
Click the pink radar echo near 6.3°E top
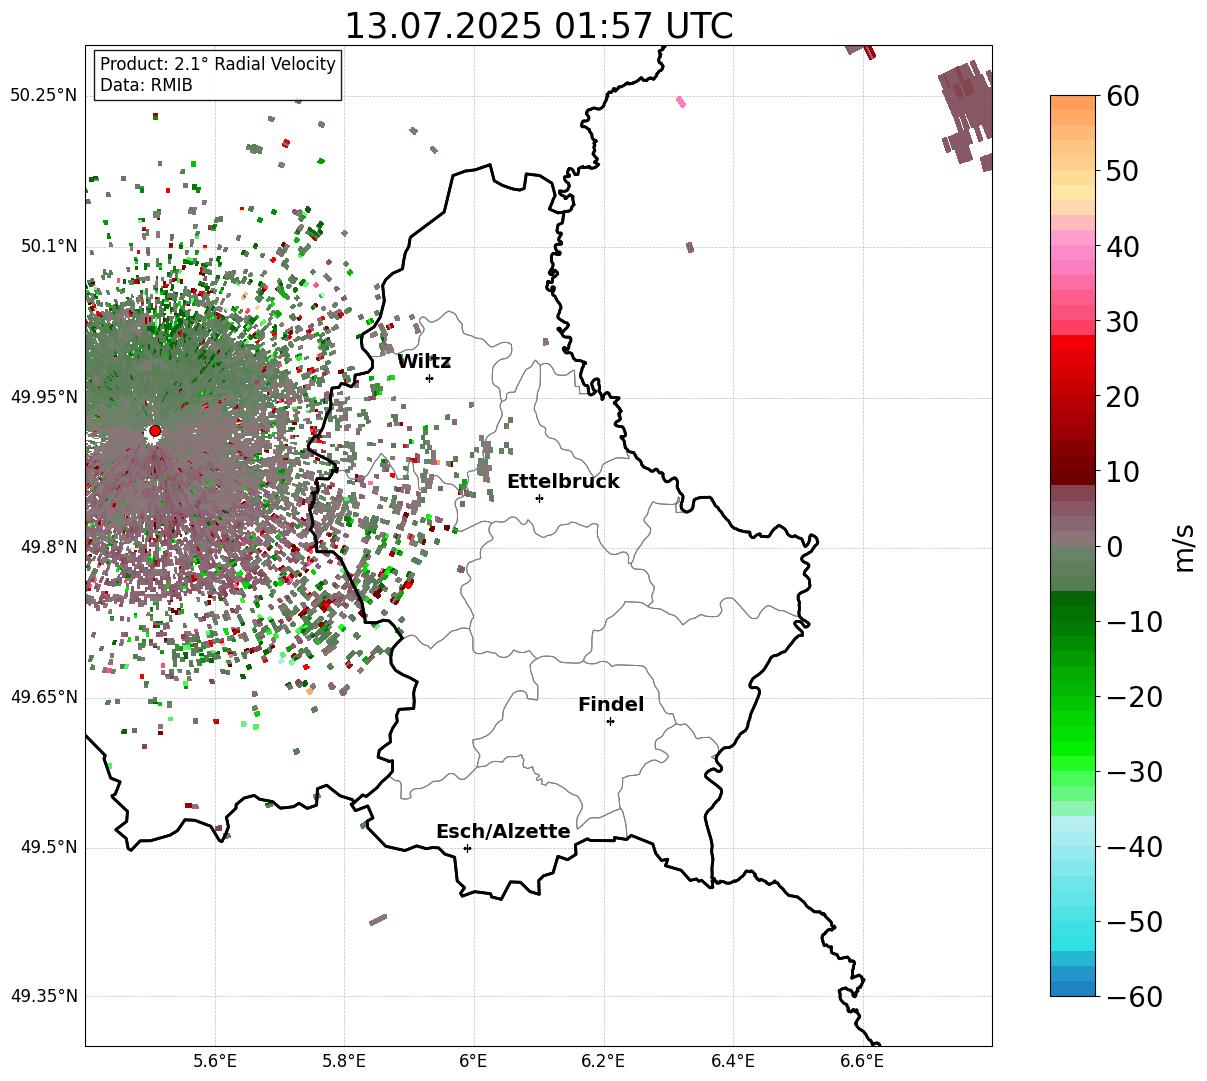pyautogui.click(x=681, y=101)
